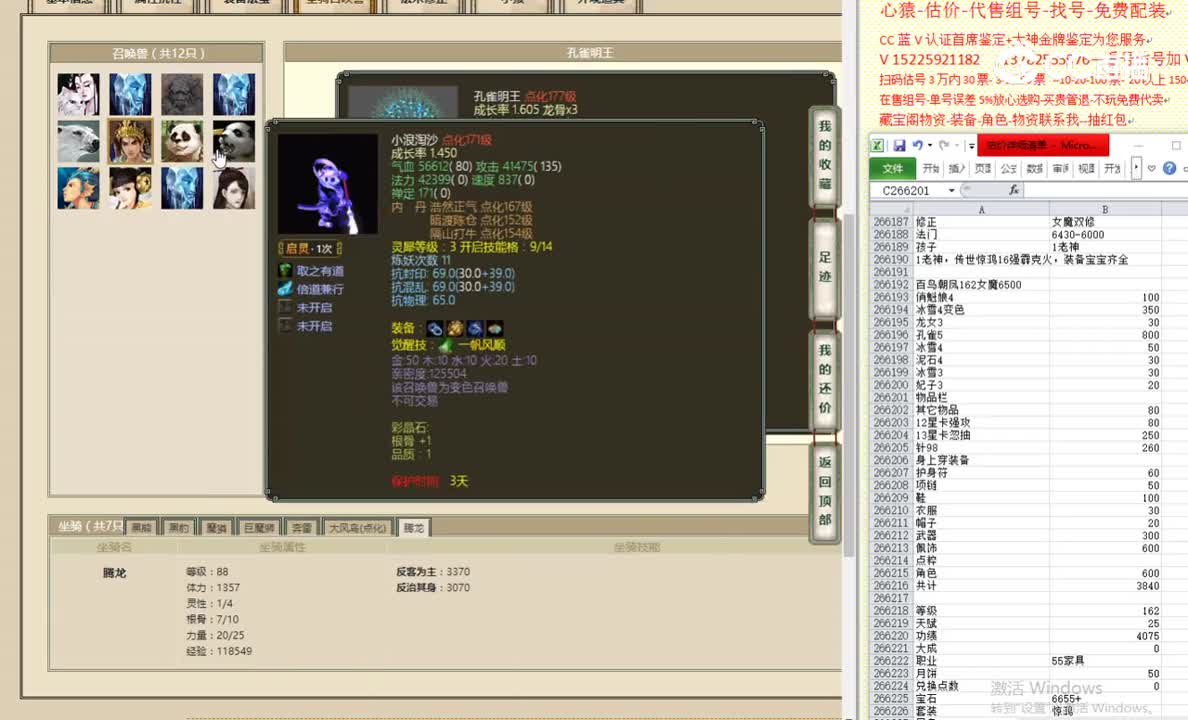Switch to the 插入 Insert ribbon tab

click(x=957, y=168)
